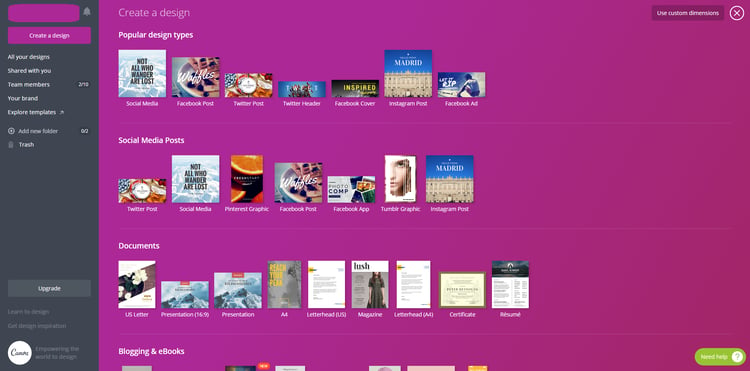Select the Presentation (16:9) document type
Viewport: 750px width, 371px height.
click(x=185, y=295)
